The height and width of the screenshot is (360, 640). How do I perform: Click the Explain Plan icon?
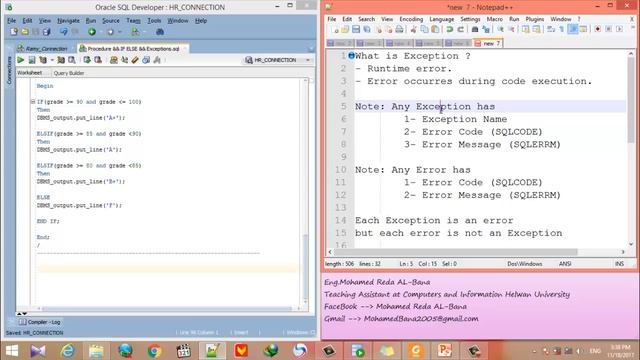coord(61,60)
